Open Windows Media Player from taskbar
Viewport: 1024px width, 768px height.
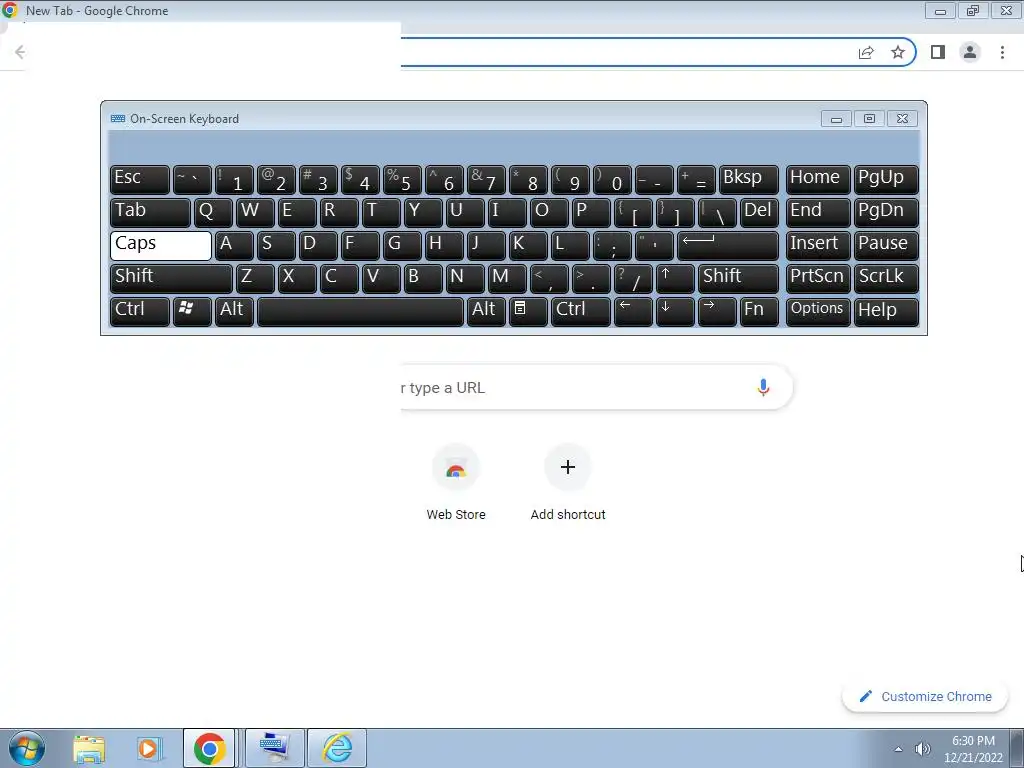[148, 748]
